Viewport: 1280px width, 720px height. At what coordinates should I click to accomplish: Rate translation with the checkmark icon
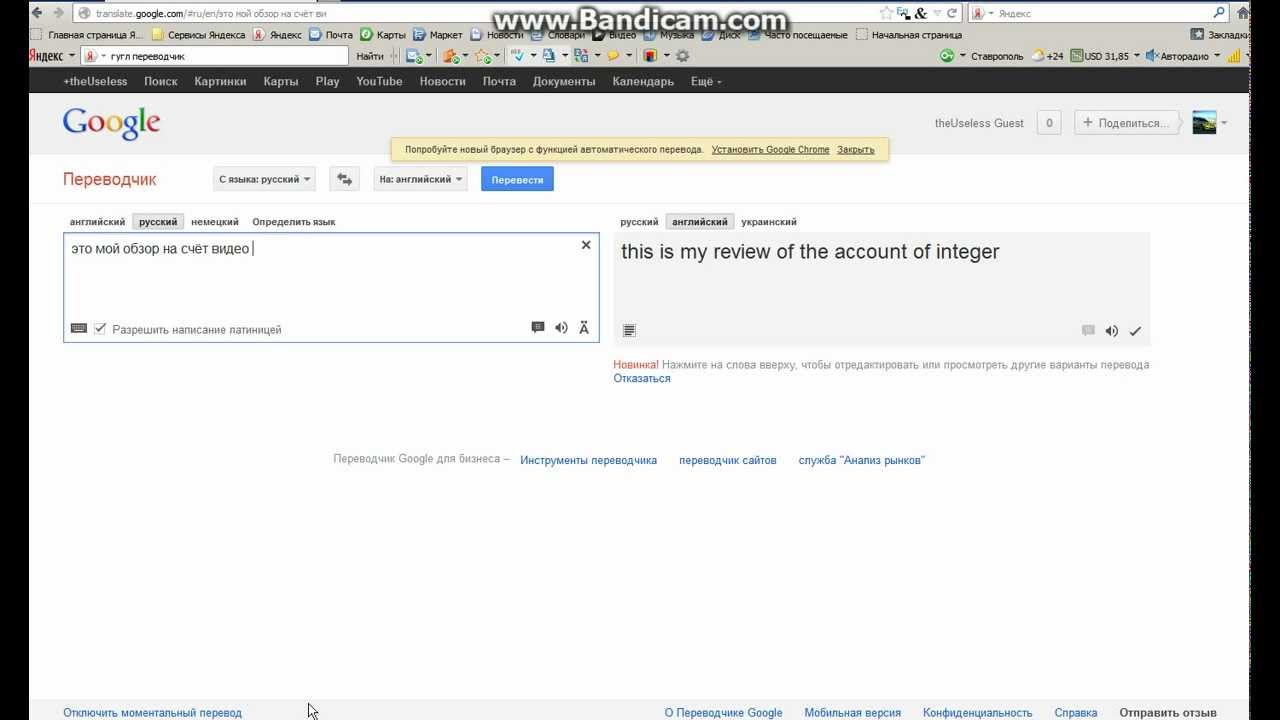[x=1135, y=331]
